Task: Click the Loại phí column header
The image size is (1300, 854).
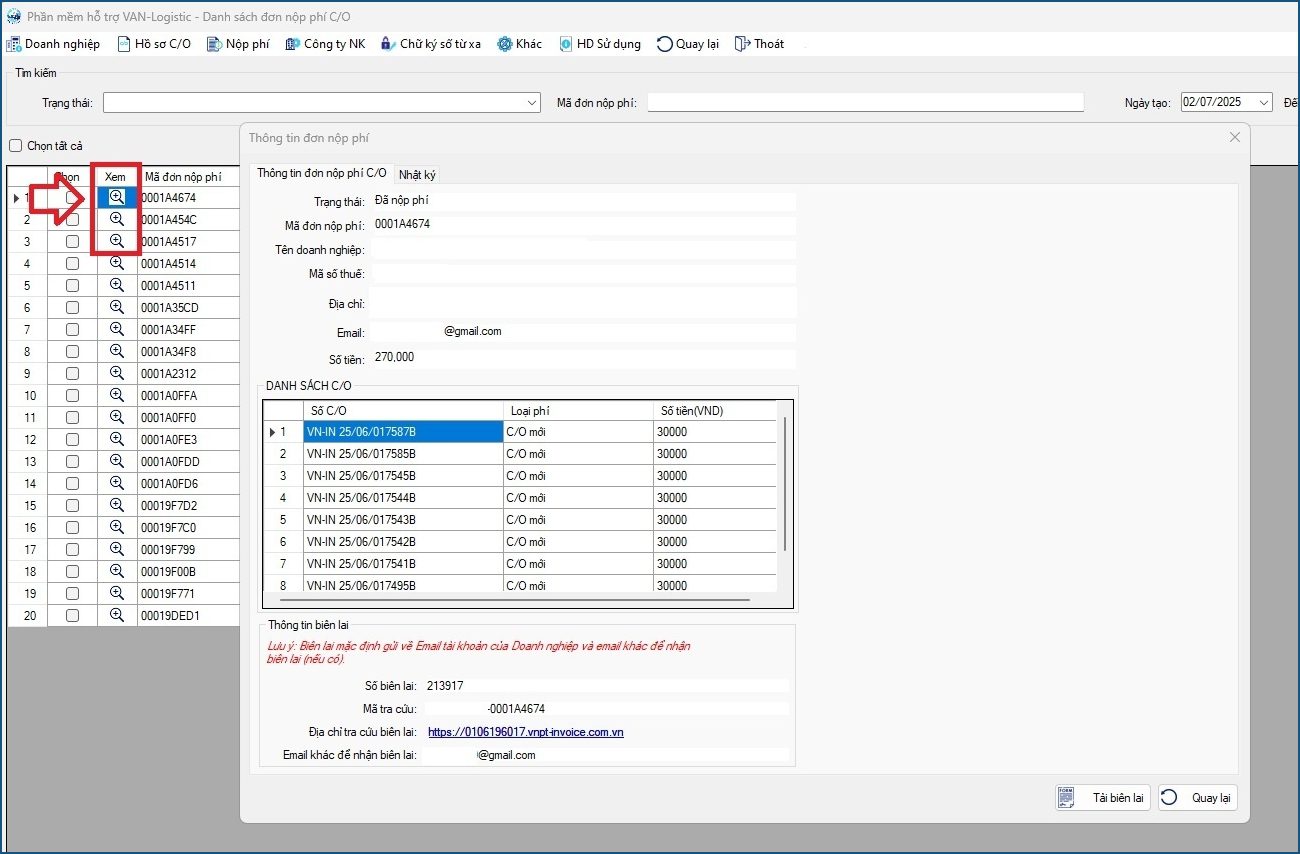Action: (x=578, y=411)
